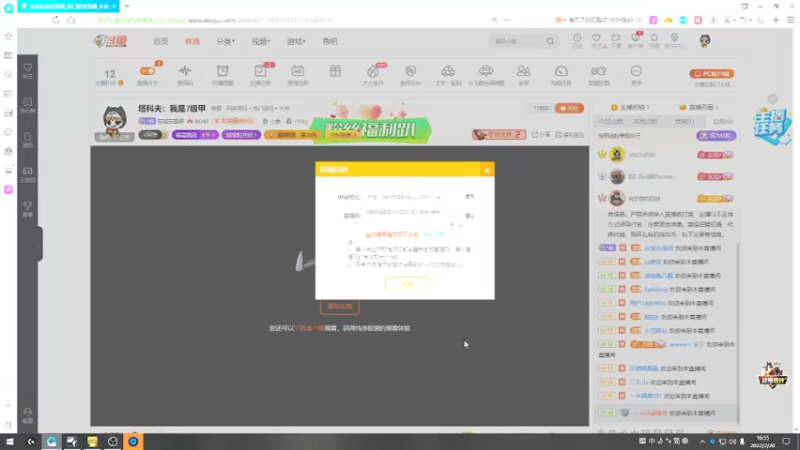The image size is (800, 450).
Task: Click the confirm button in dialog
Action: tap(407, 284)
